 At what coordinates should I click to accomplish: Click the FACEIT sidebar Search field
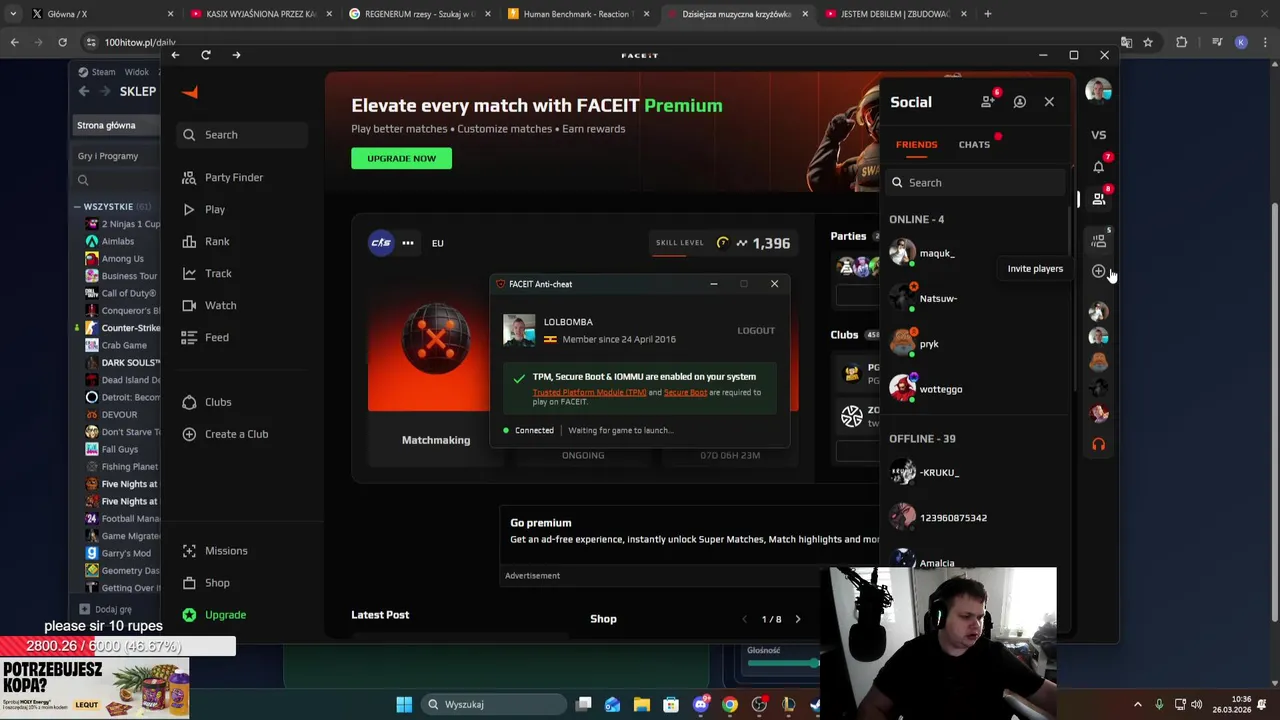pos(240,135)
